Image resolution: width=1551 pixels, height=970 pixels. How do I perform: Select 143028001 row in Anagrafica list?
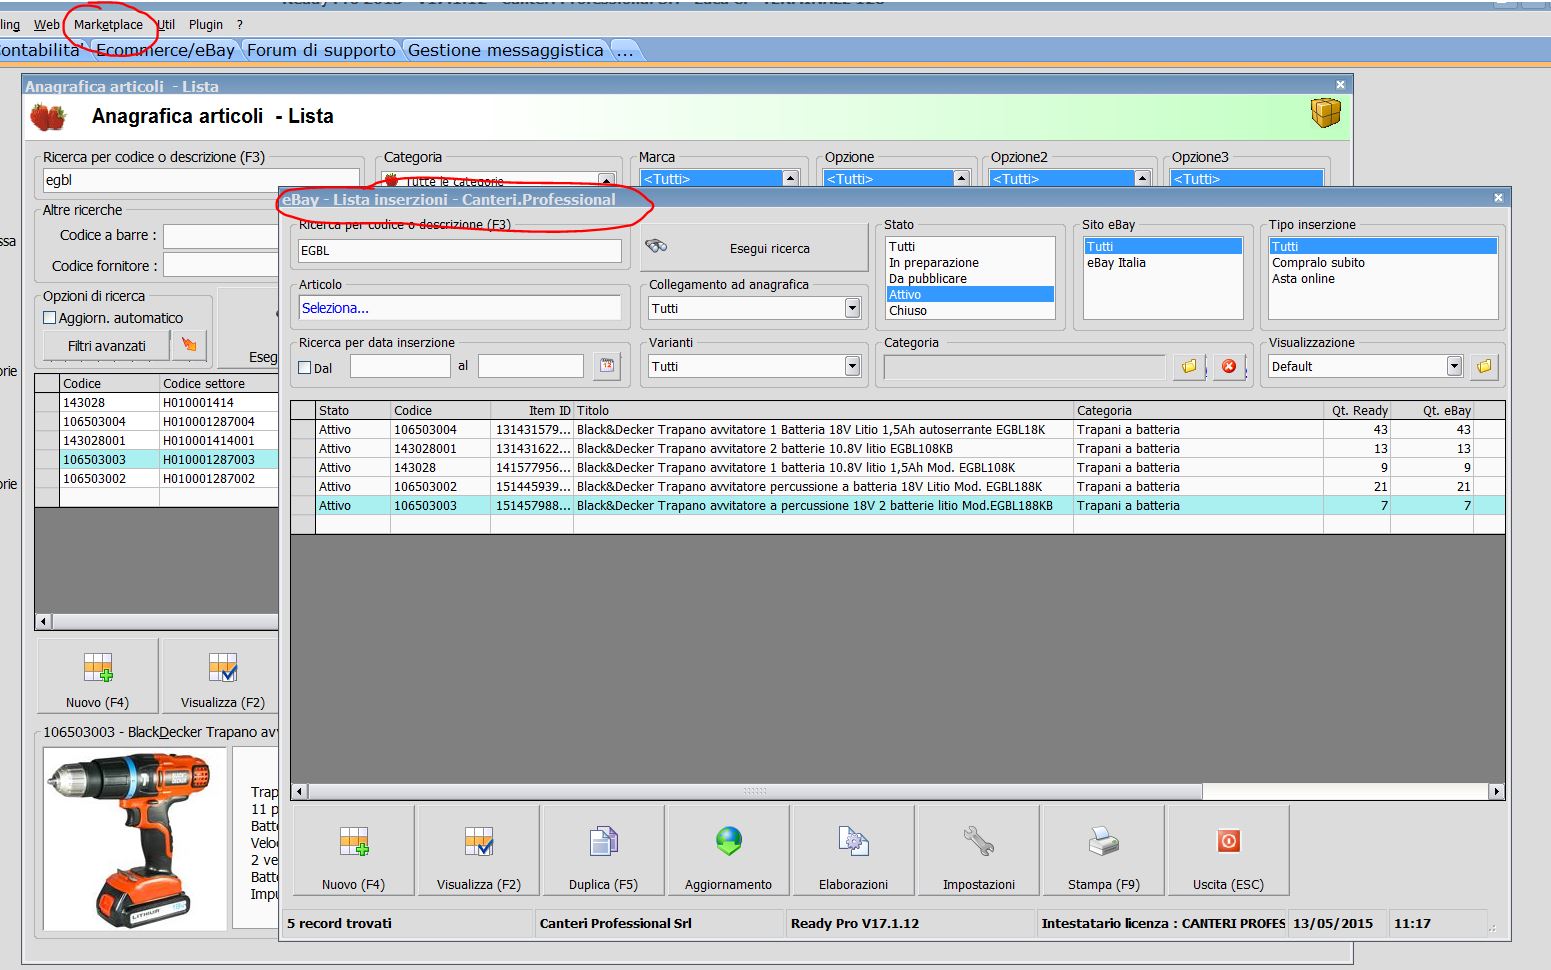157,440
